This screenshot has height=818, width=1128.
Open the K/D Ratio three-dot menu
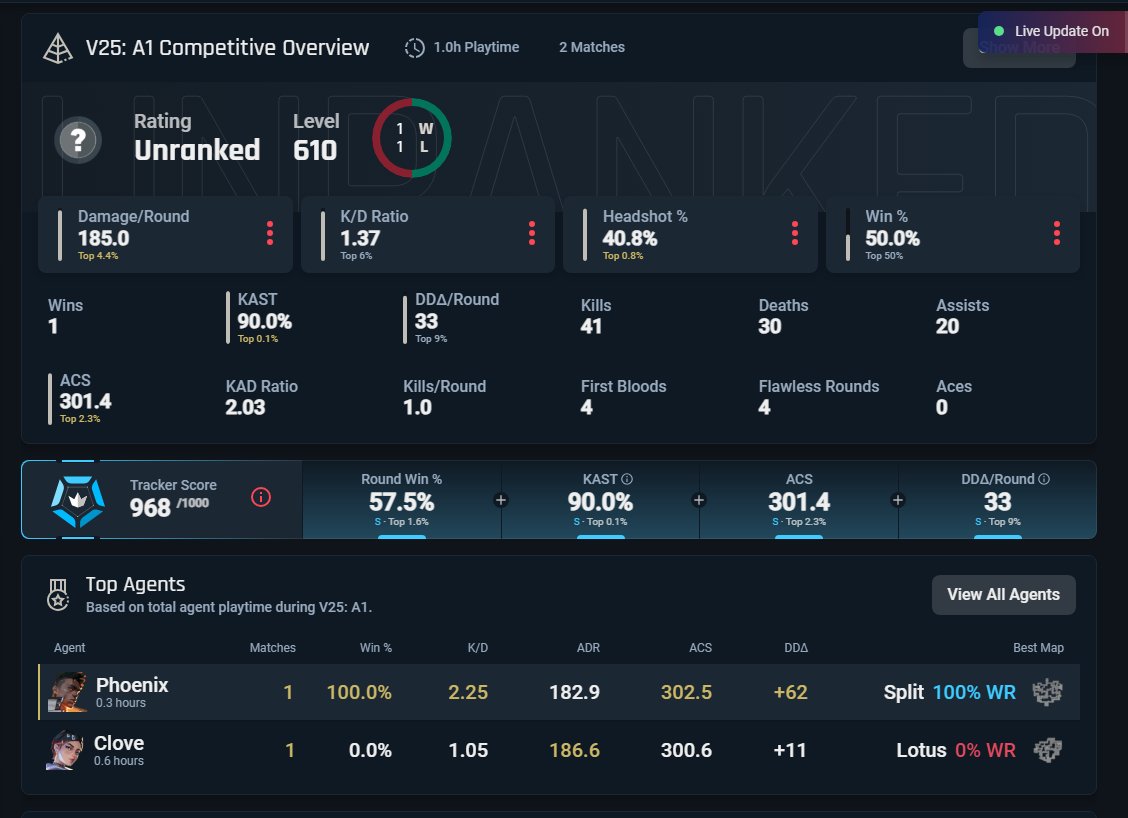coord(532,233)
